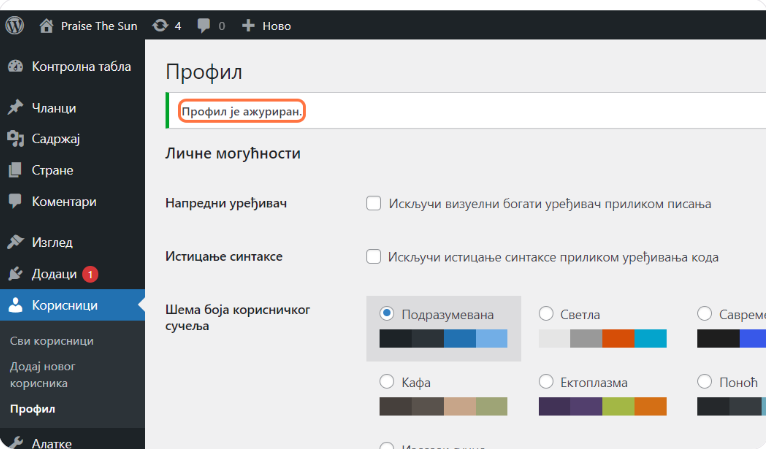Open the comments bubble icon in toolbar
Viewport: 766px width, 449px height.
coord(205,25)
